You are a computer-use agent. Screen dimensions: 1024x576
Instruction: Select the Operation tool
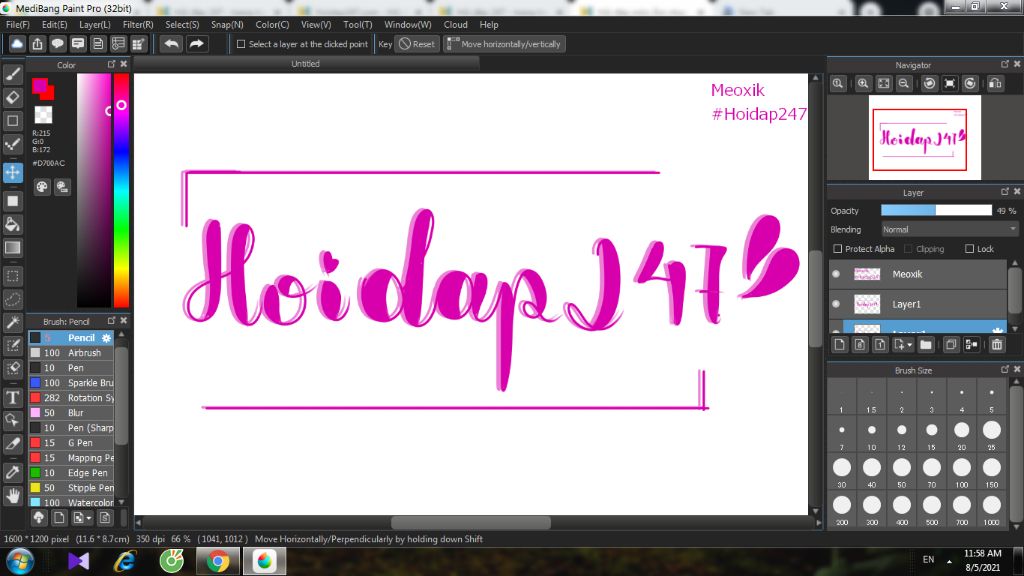12,420
